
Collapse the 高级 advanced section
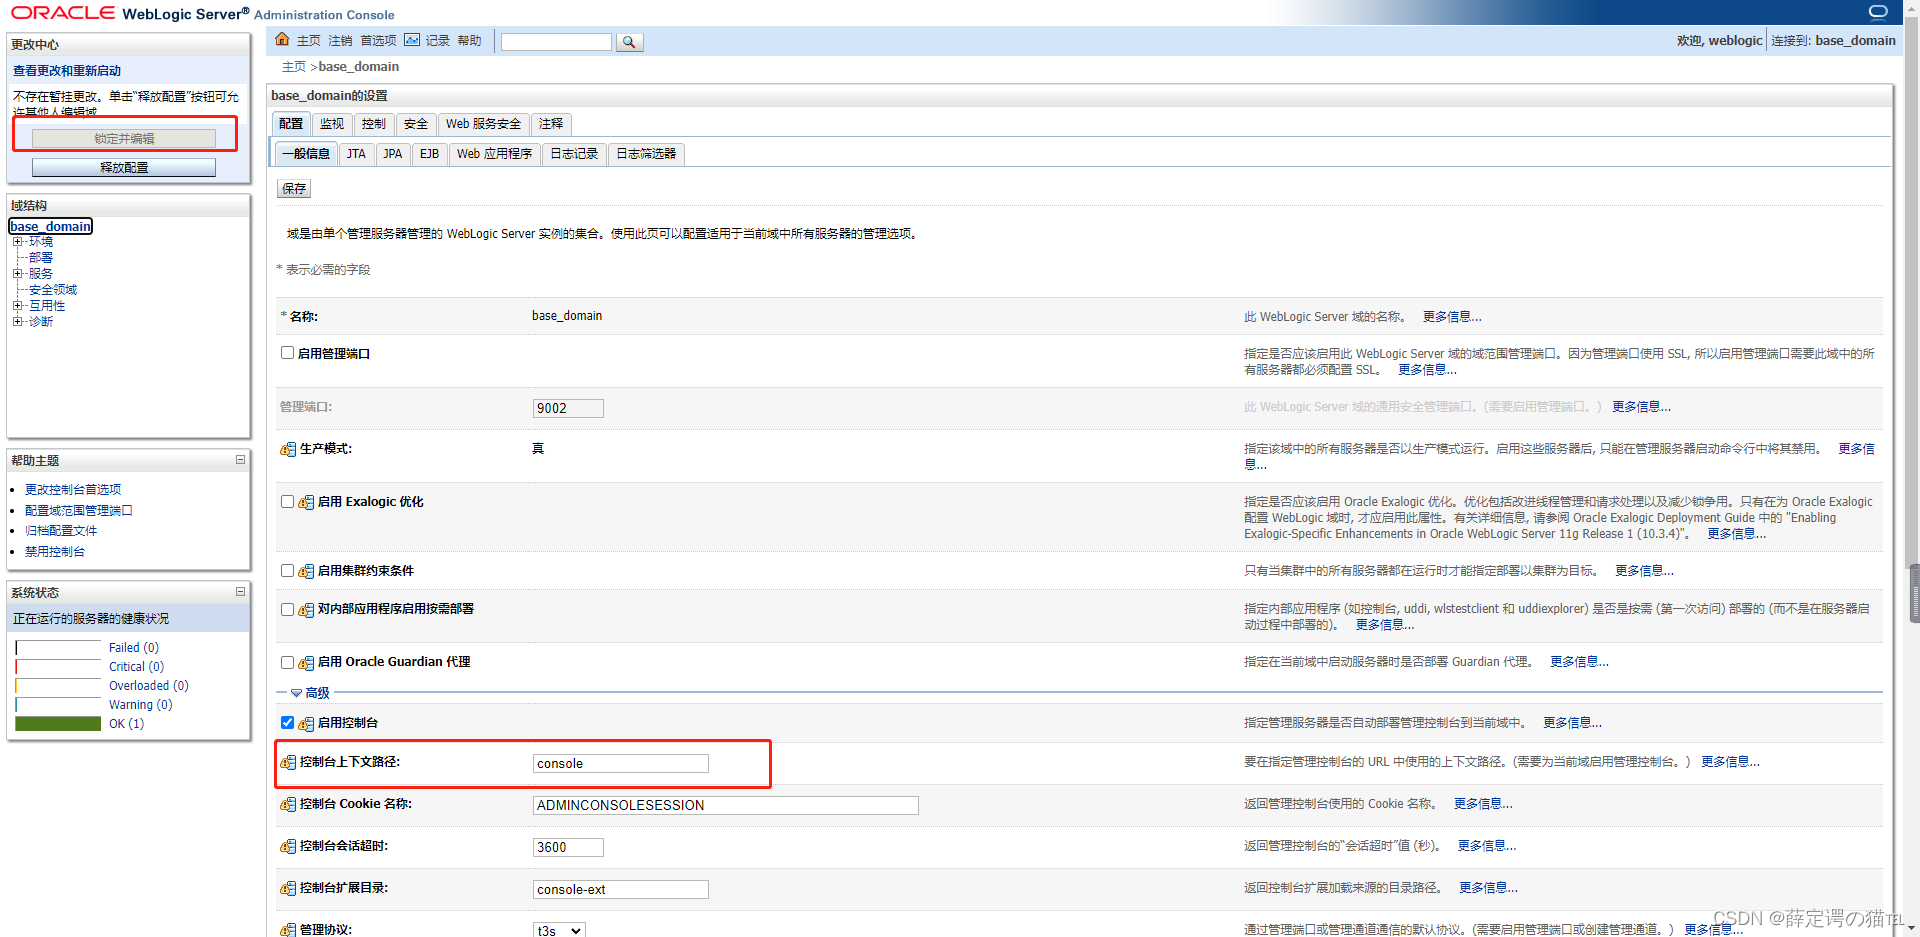click(296, 693)
